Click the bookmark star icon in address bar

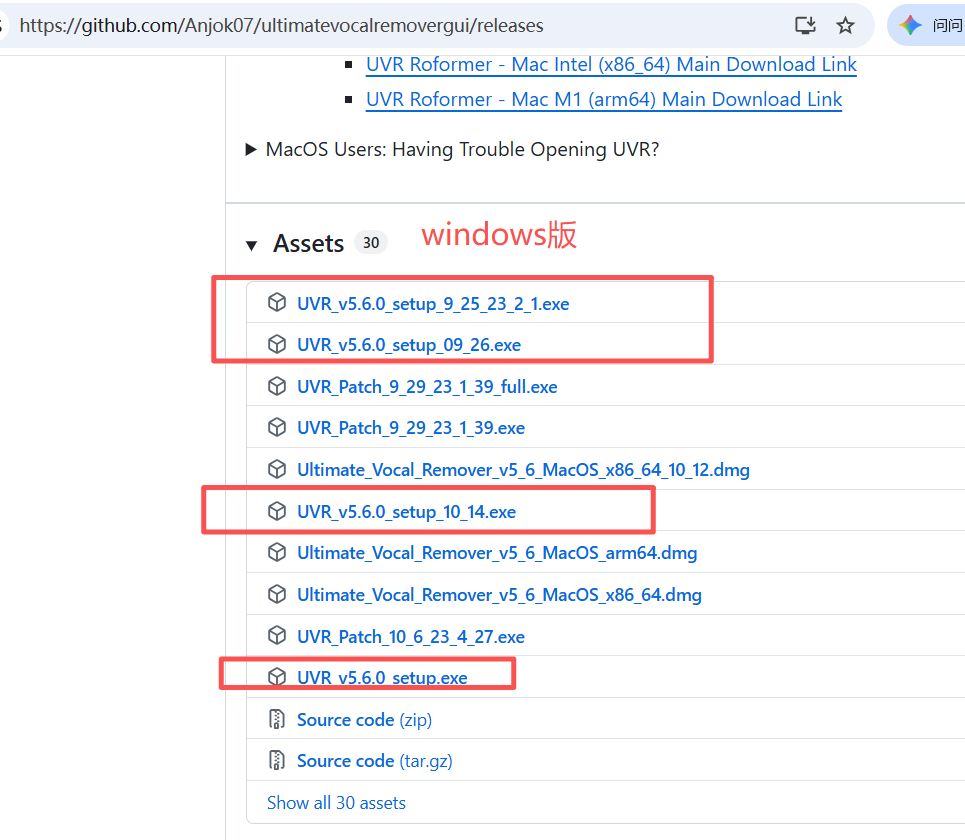click(x=846, y=26)
